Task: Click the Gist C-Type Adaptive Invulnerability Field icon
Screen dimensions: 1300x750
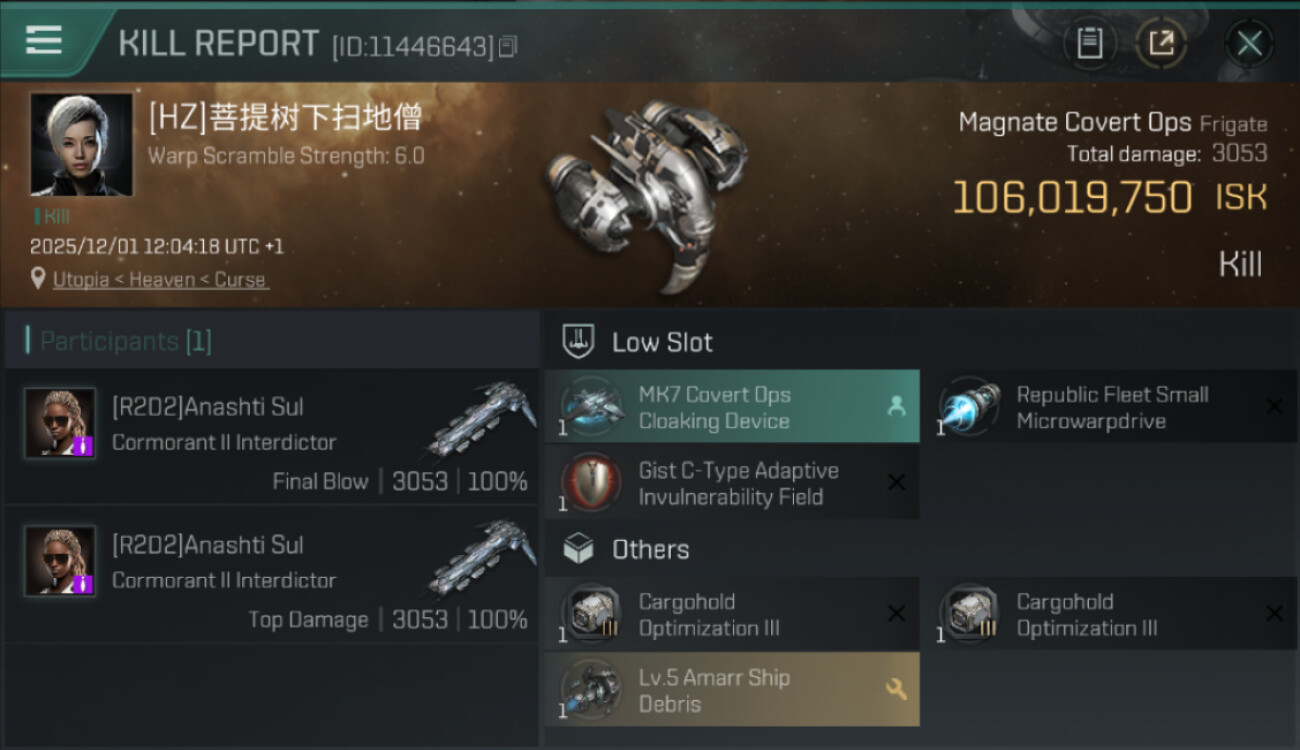Action: coord(590,483)
